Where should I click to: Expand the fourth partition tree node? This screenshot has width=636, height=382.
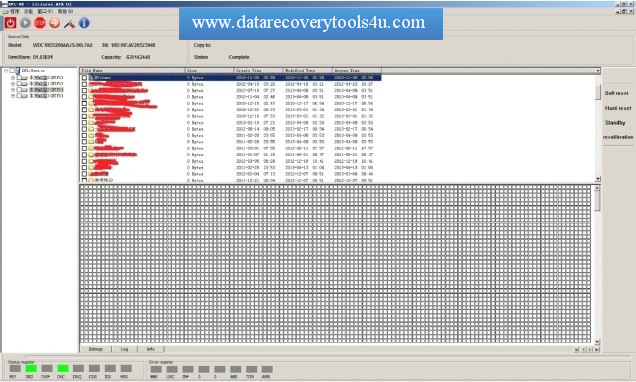[x=13, y=96]
